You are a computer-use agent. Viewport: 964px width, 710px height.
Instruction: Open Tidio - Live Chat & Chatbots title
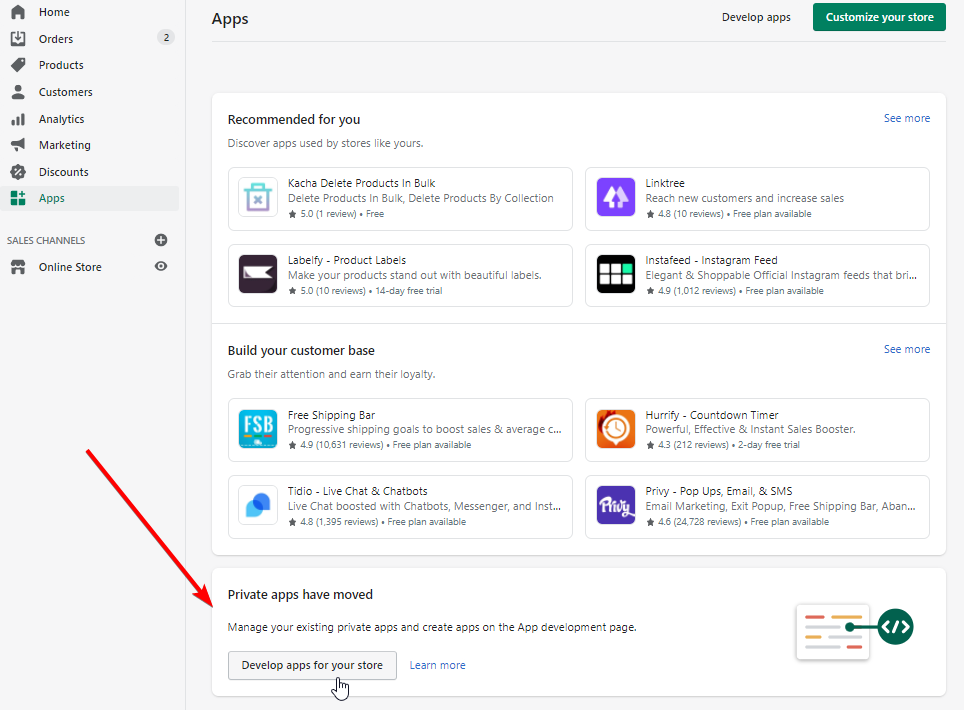357,491
